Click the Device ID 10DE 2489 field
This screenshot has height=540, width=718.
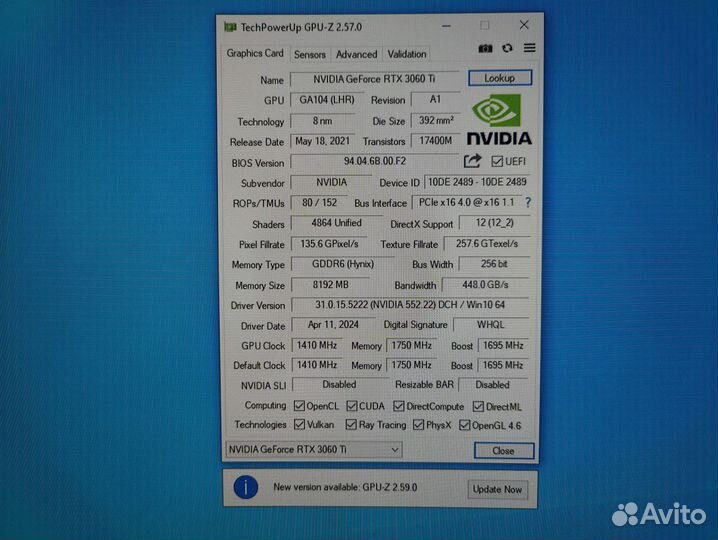coord(477,182)
